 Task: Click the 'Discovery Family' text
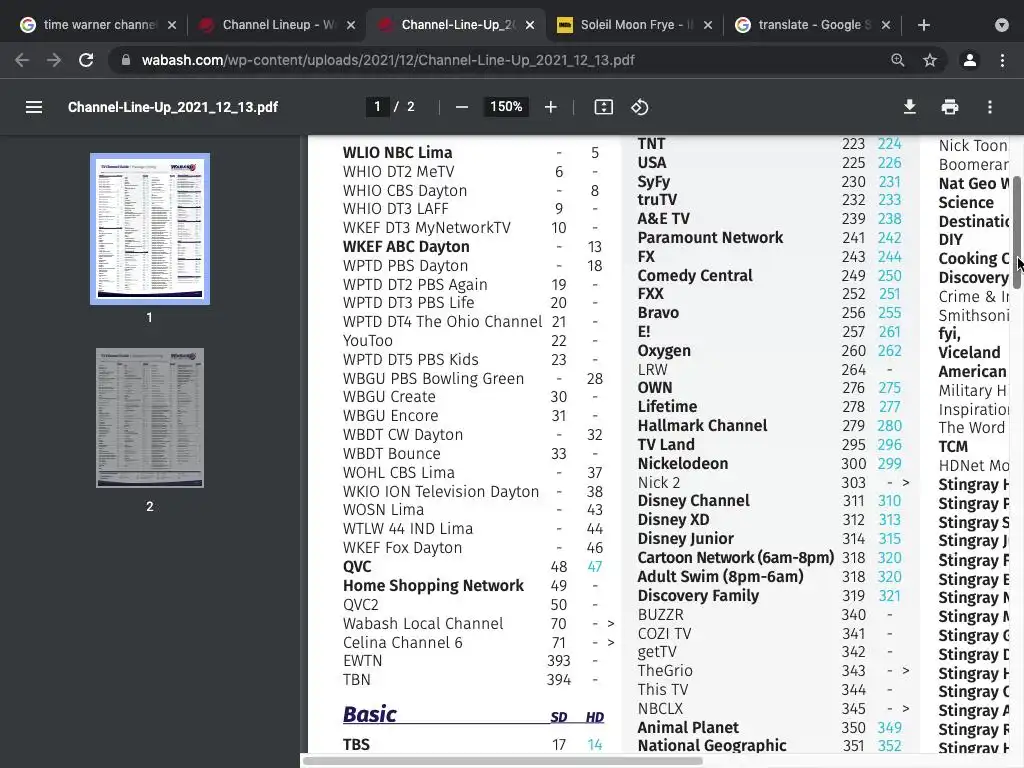coord(698,596)
